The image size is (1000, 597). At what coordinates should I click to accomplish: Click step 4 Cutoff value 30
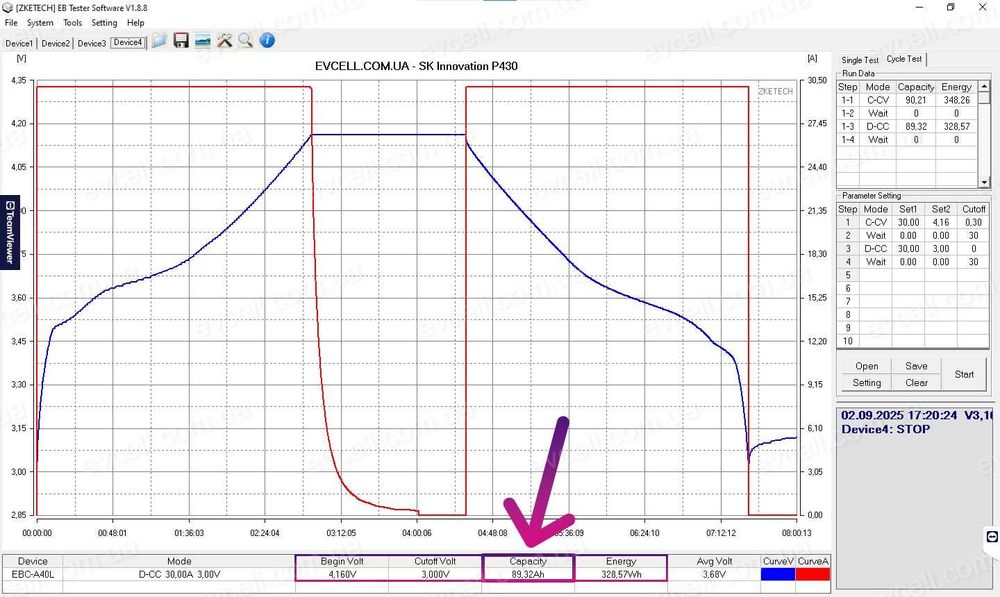(973, 262)
